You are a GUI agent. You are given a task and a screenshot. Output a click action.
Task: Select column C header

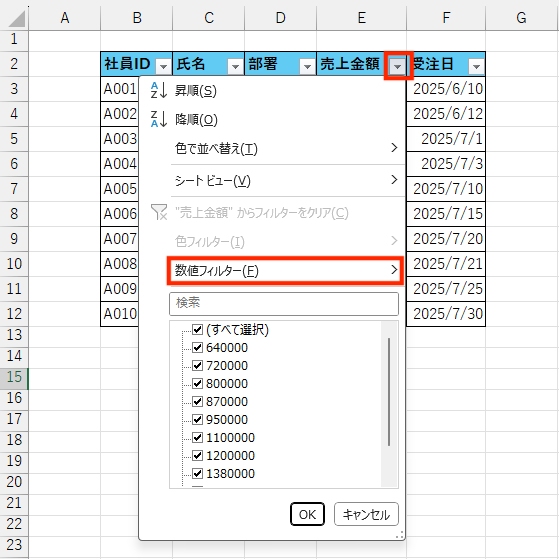tap(209, 18)
